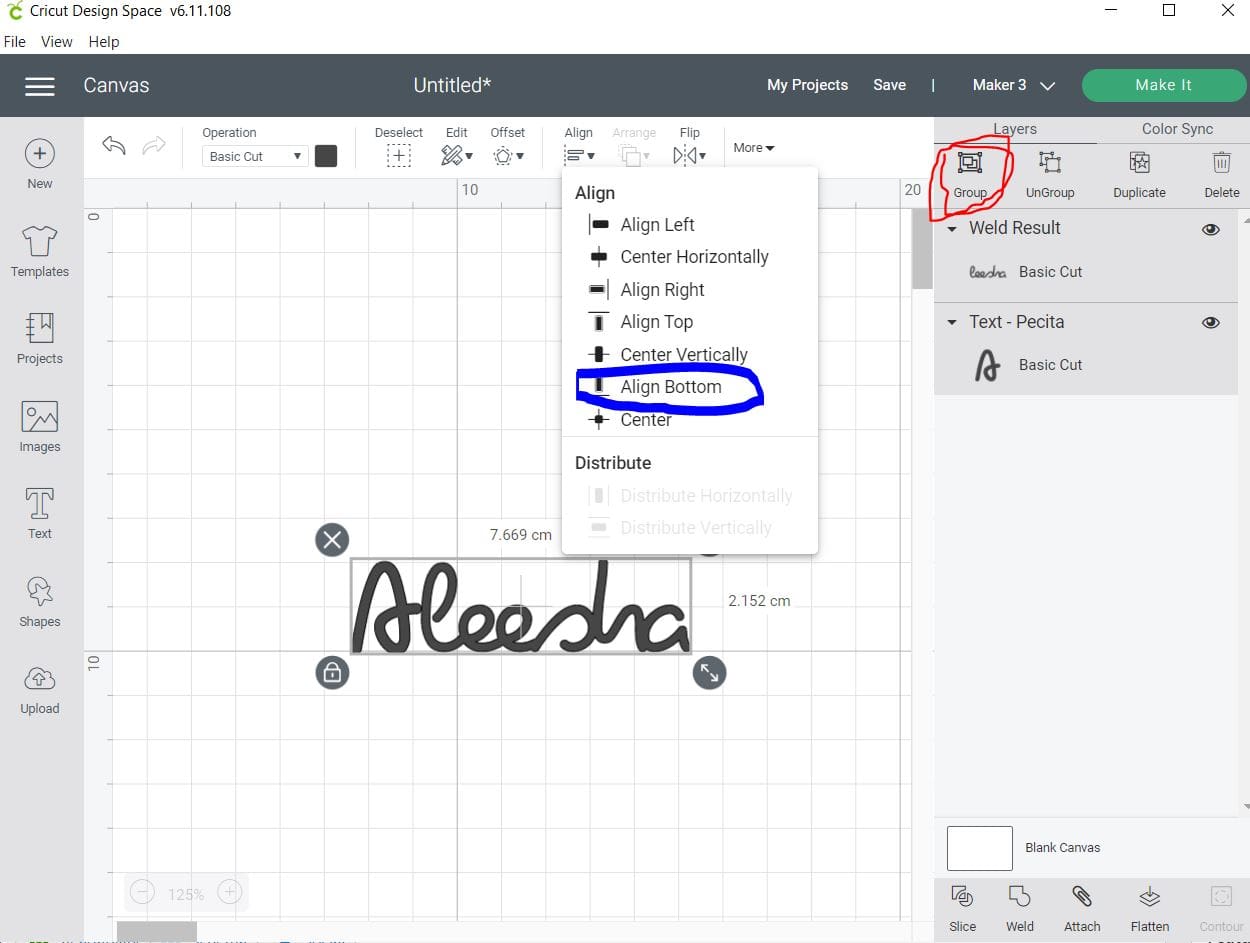The image size is (1250, 943).
Task: Open the Operation Basic Cut dropdown
Action: pyautogui.click(x=255, y=156)
